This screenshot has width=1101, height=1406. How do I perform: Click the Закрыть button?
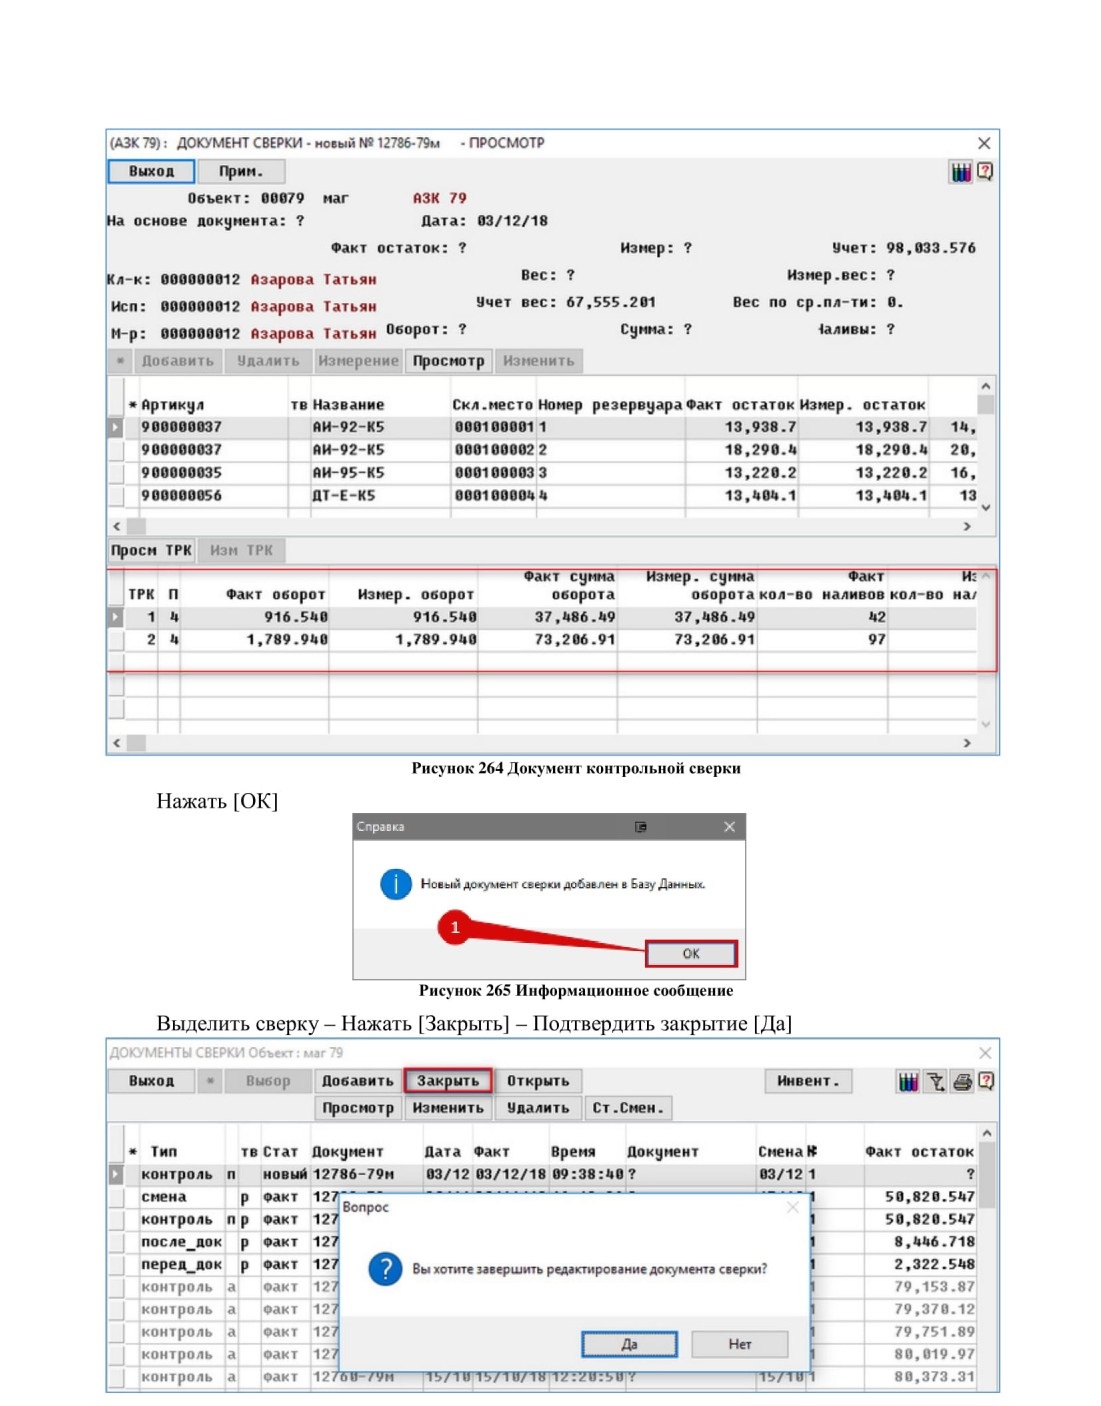coord(448,1081)
